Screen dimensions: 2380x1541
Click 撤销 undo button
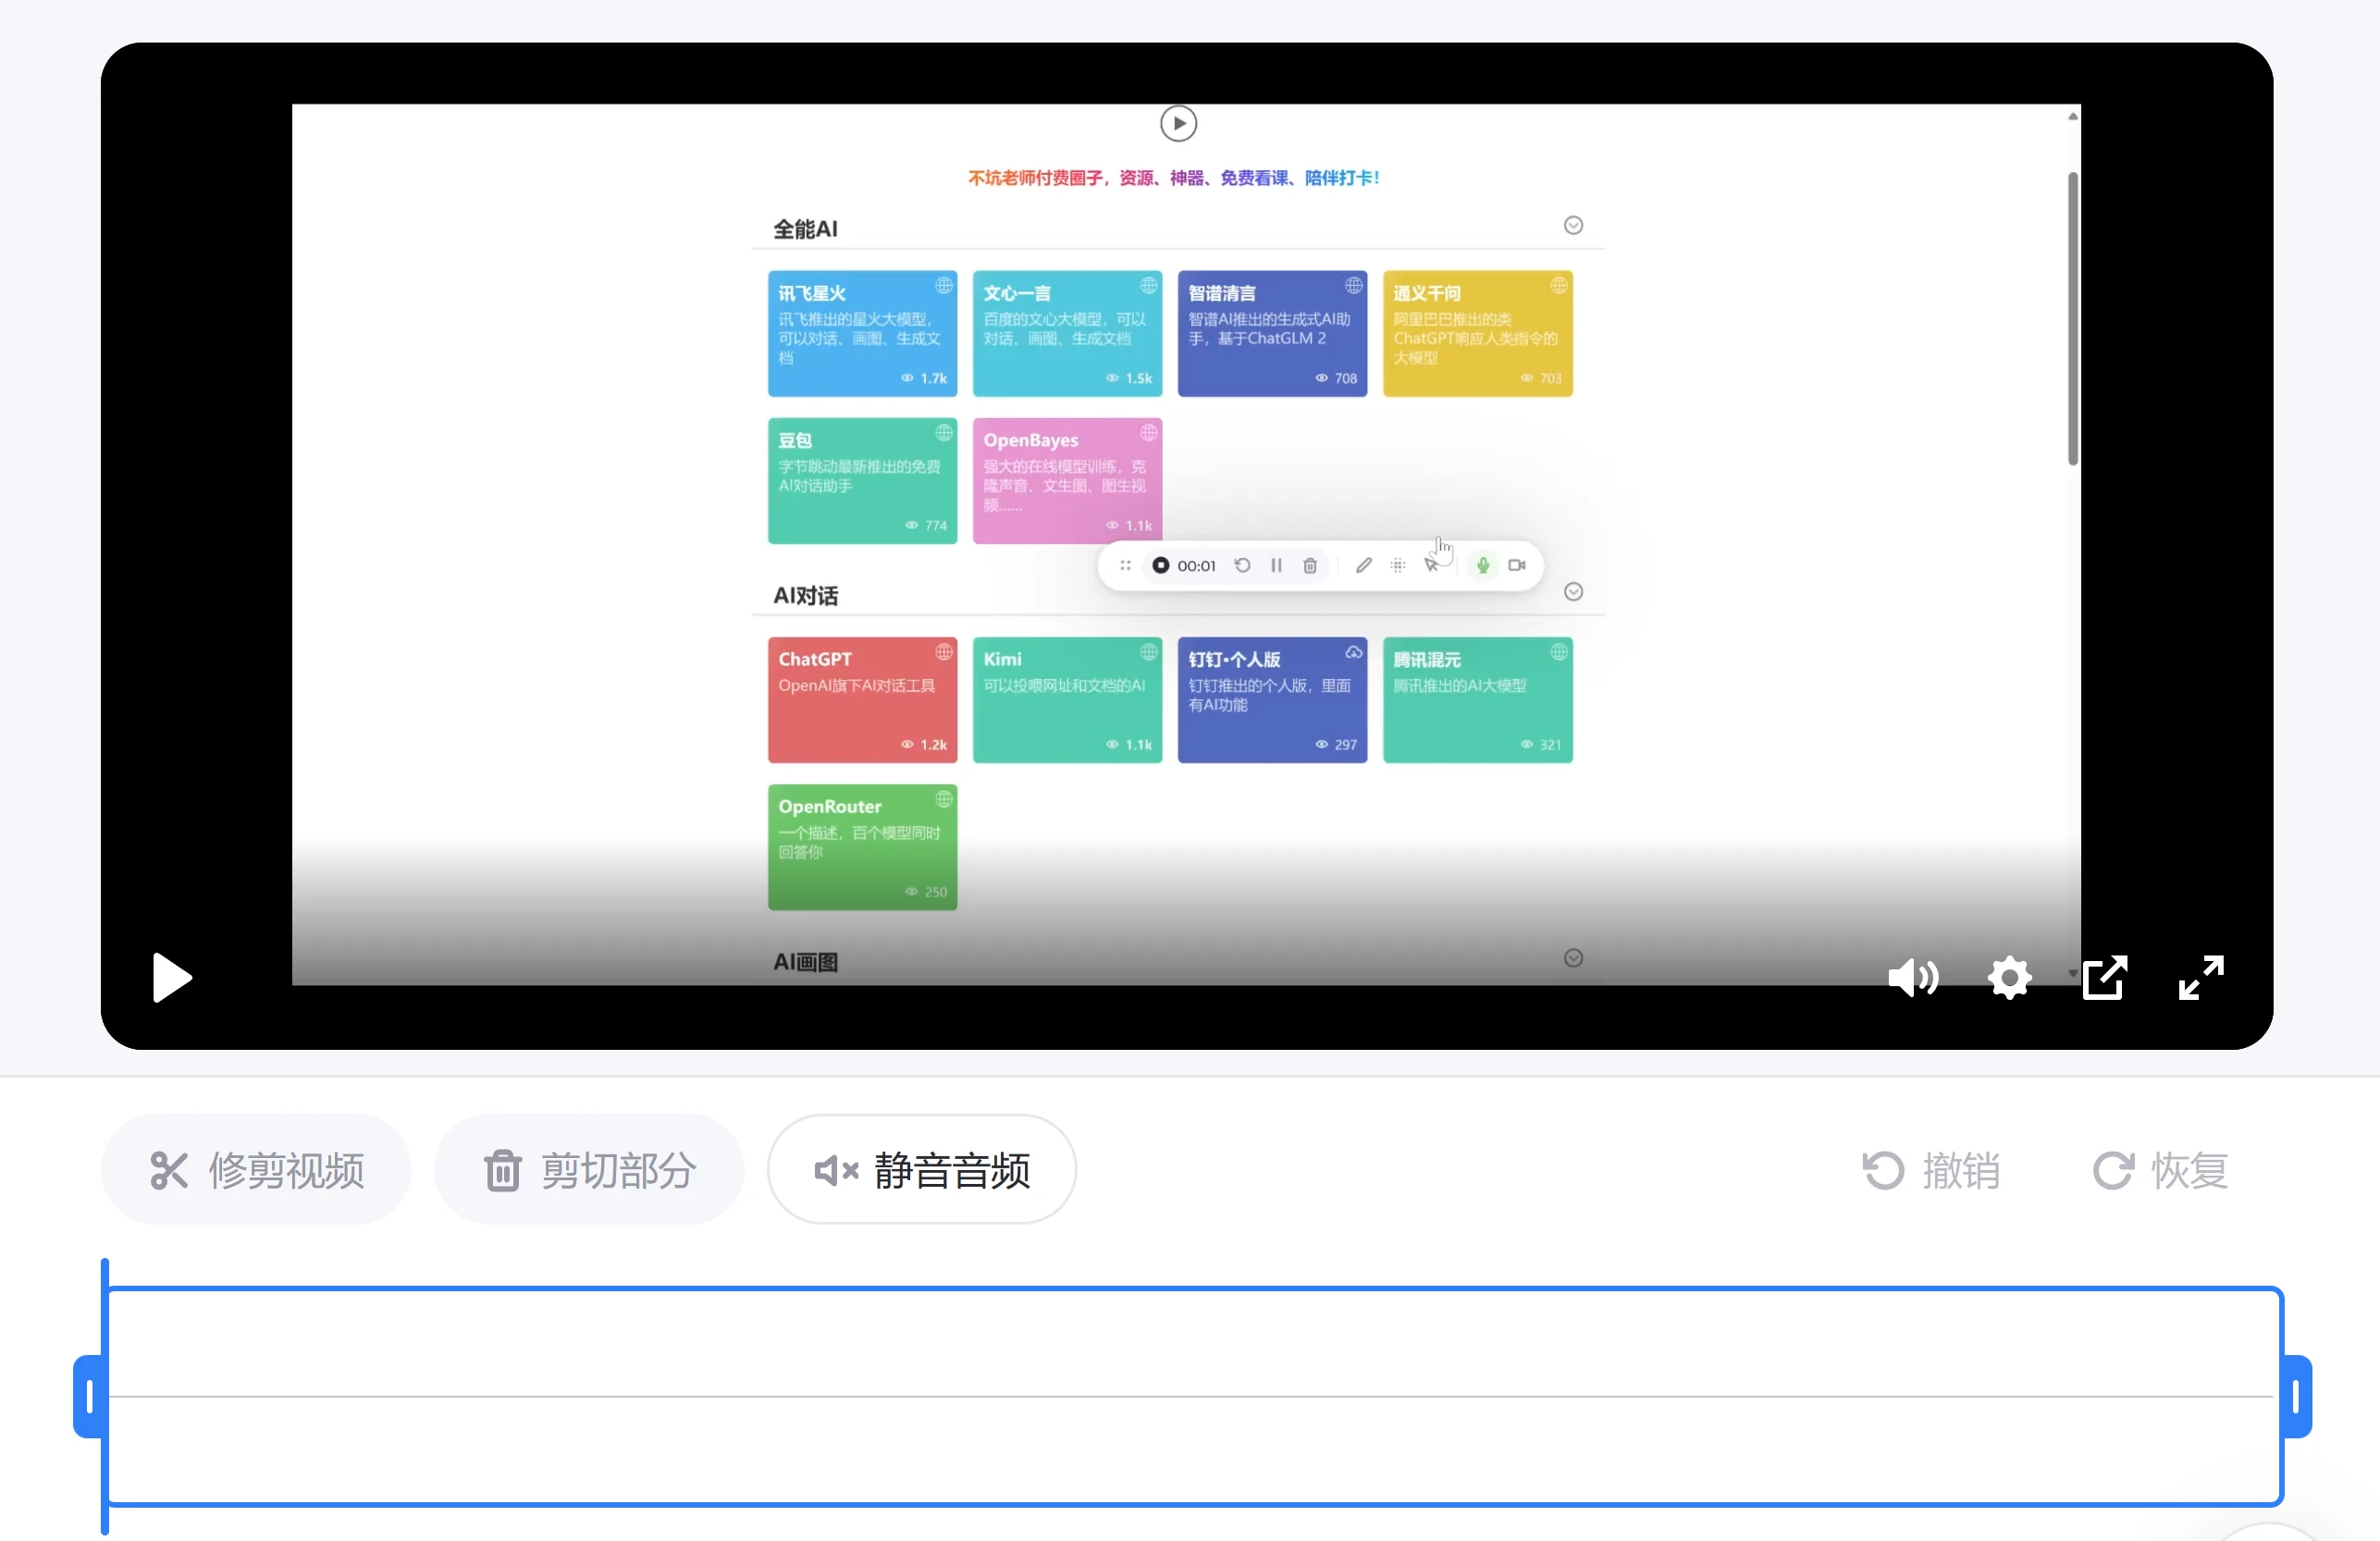(1931, 1170)
